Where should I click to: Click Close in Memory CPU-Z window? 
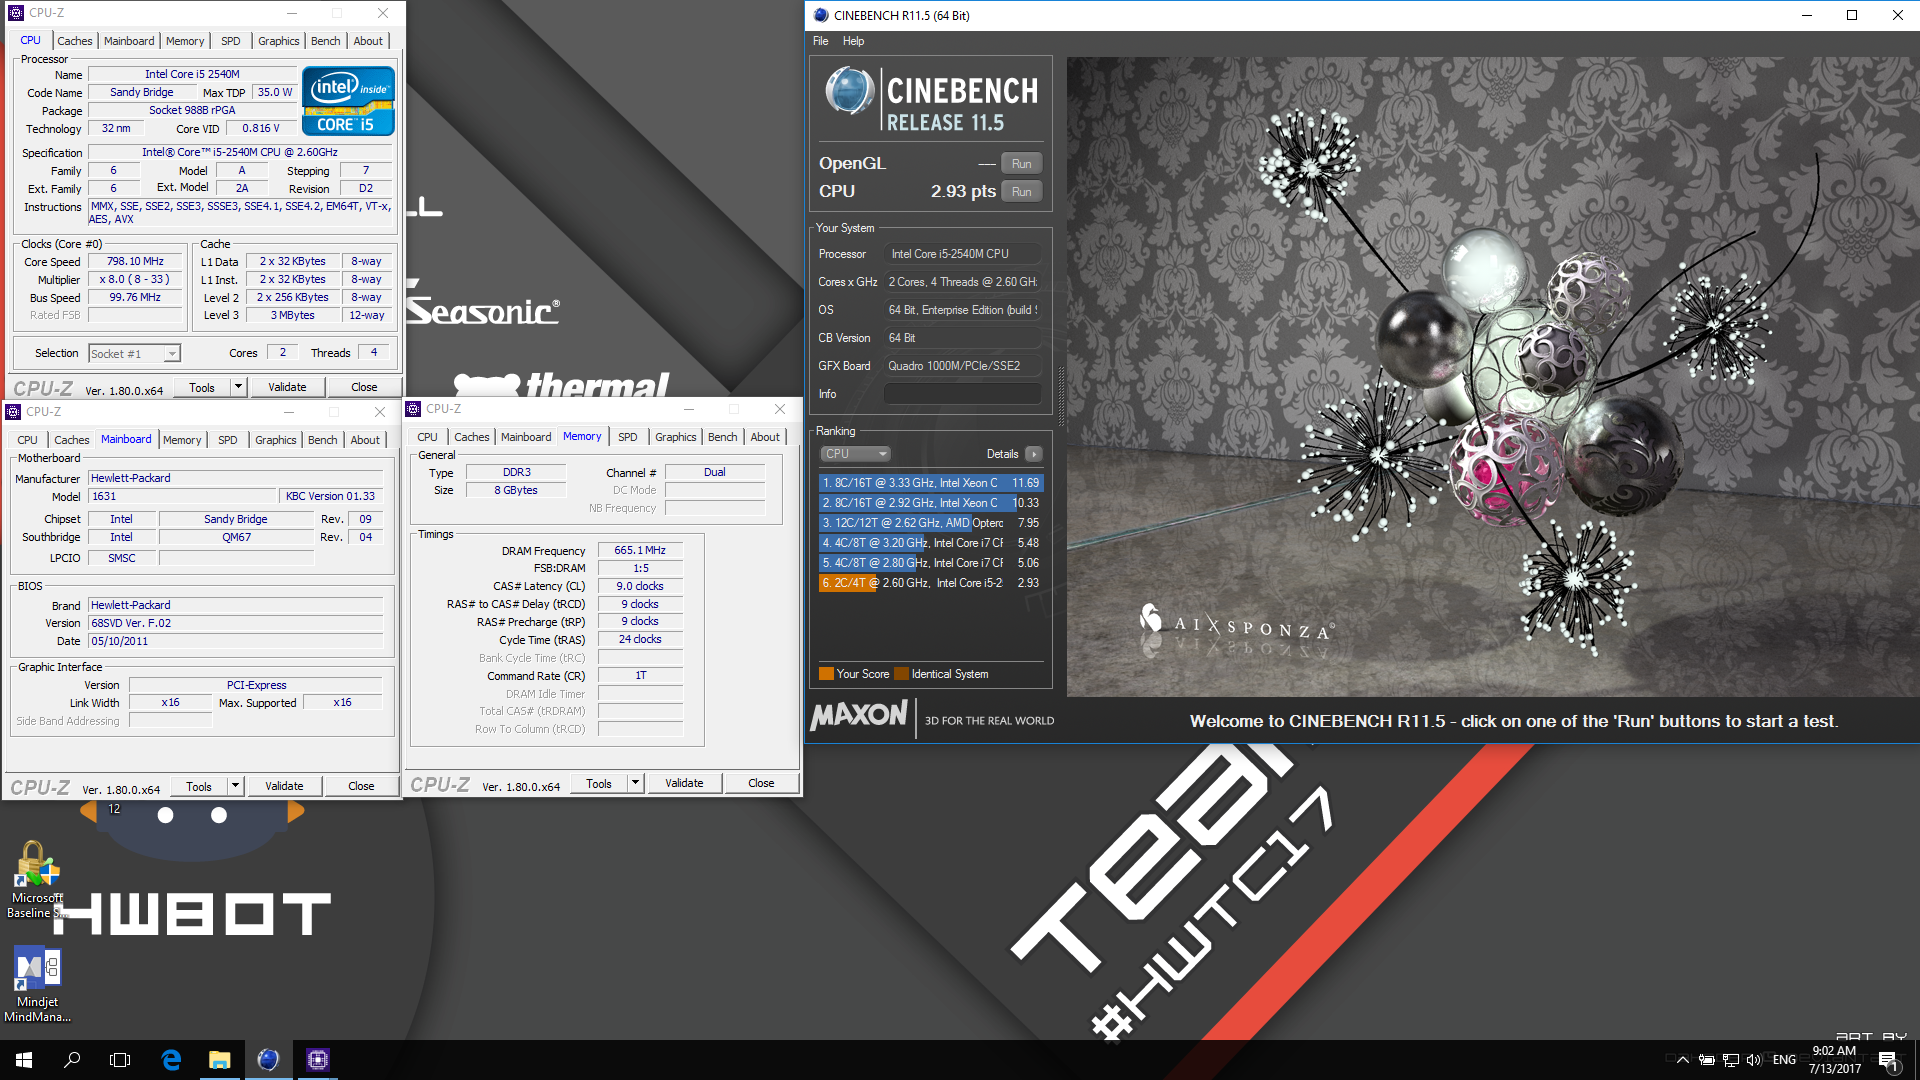761,783
